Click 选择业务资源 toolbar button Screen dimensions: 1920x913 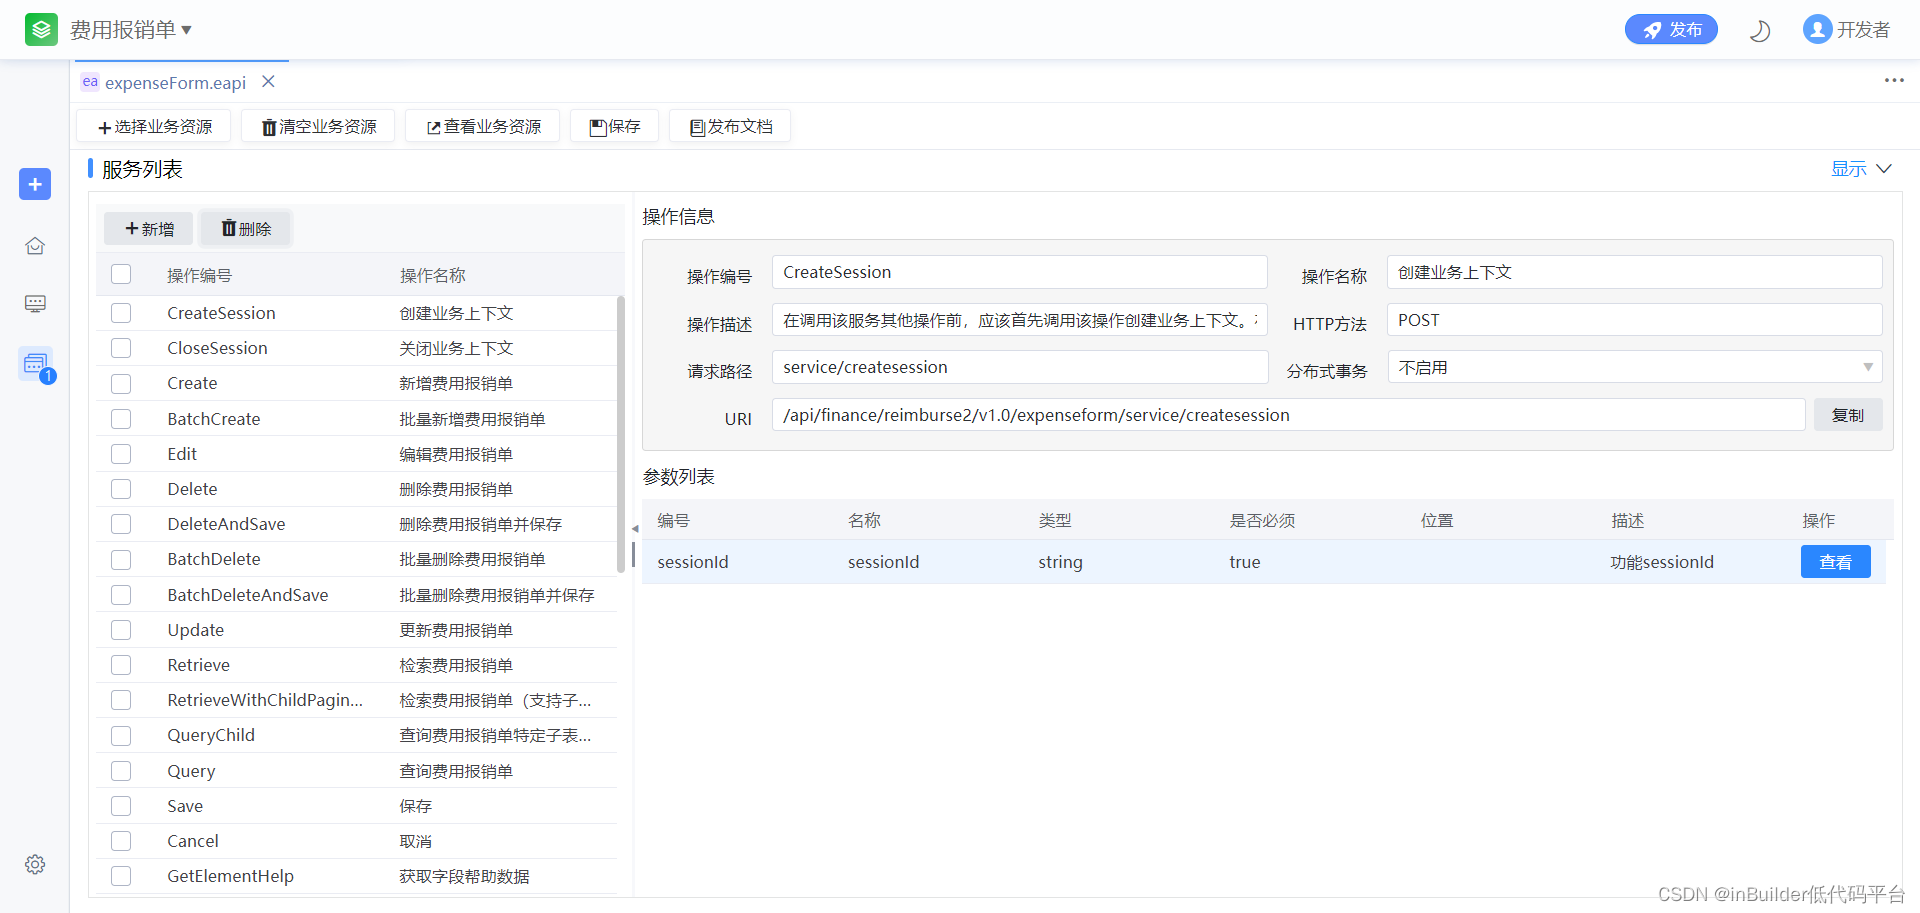[x=154, y=127]
